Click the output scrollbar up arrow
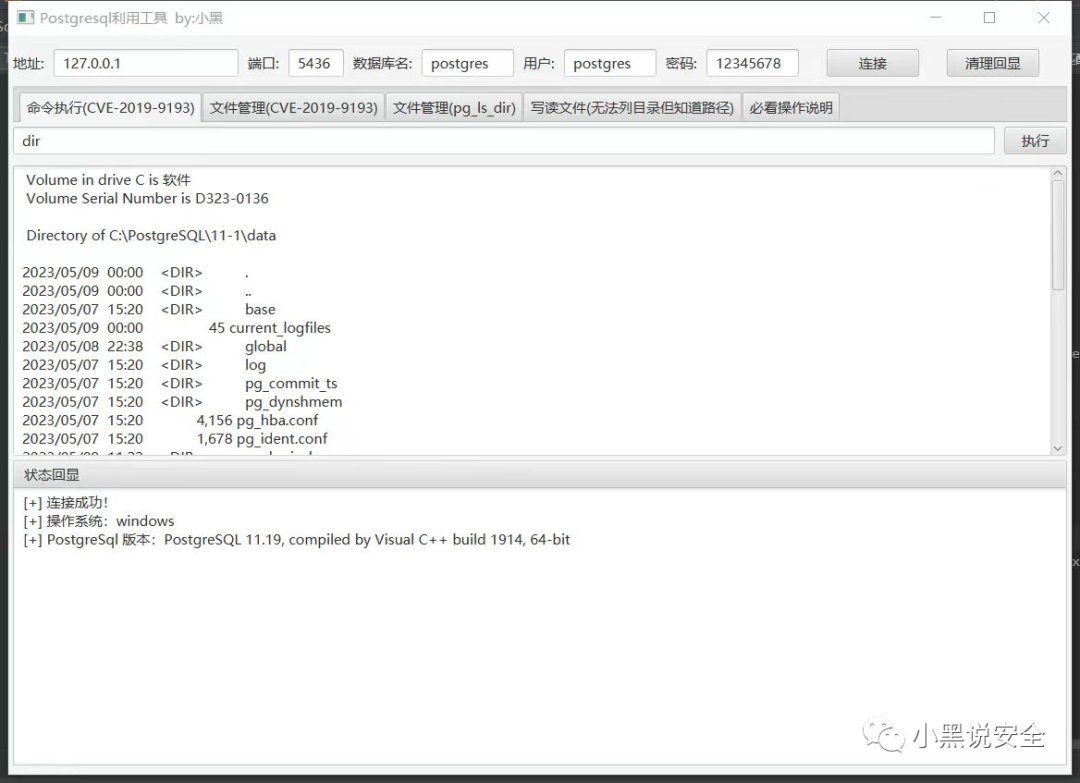Screen dimensions: 1080x783 click(x=1058, y=174)
